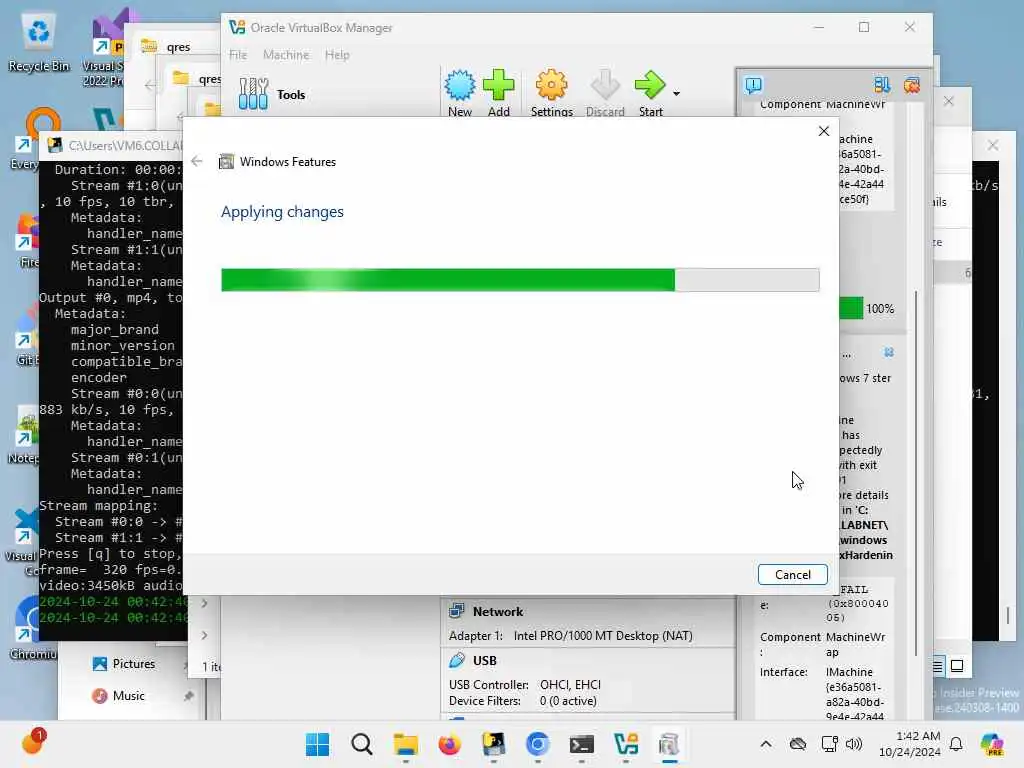The image size is (1024, 768).
Task: Open the VirtualBox Help menu
Action: pos(337,55)
